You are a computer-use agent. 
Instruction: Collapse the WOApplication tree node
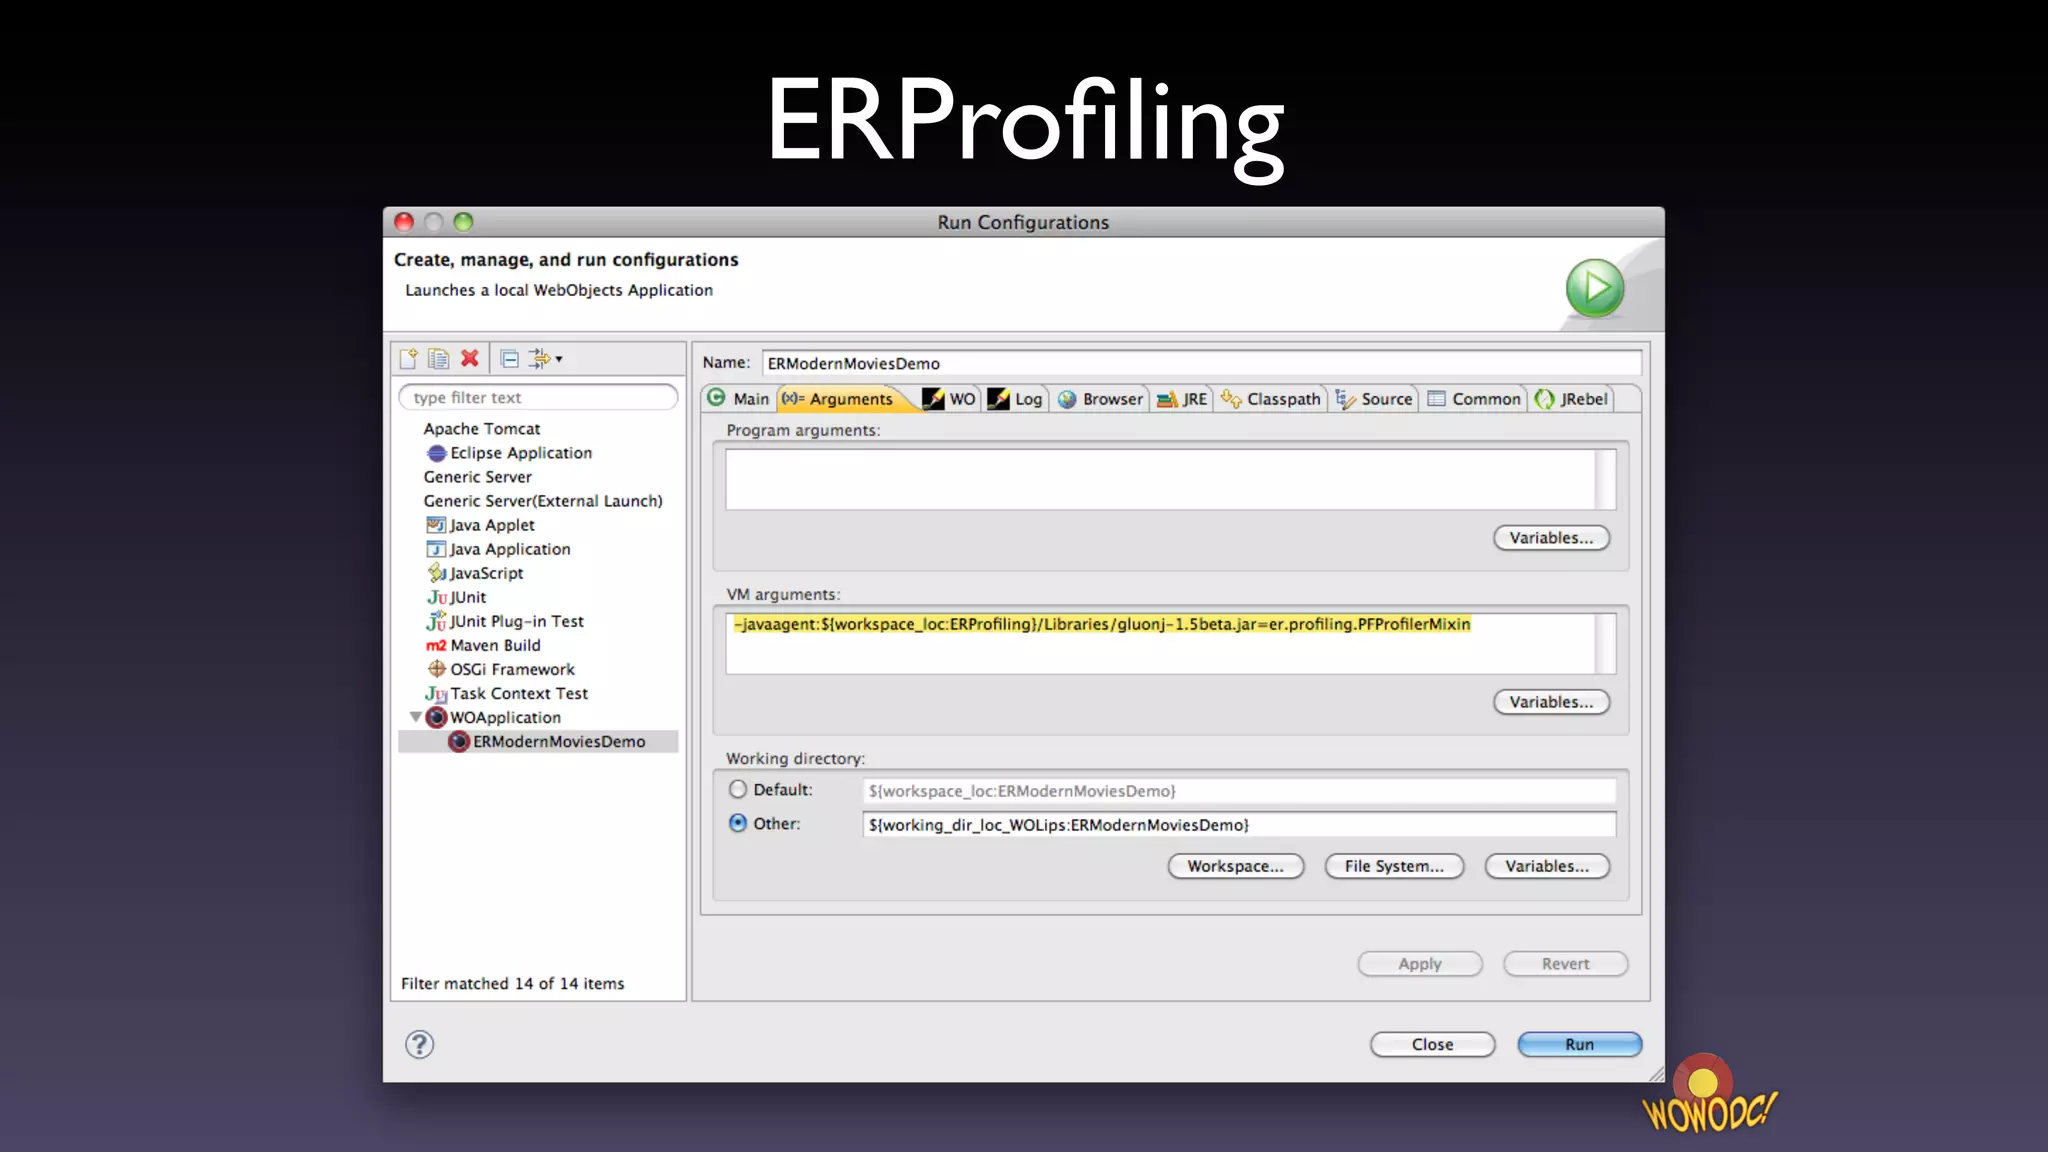415,717
